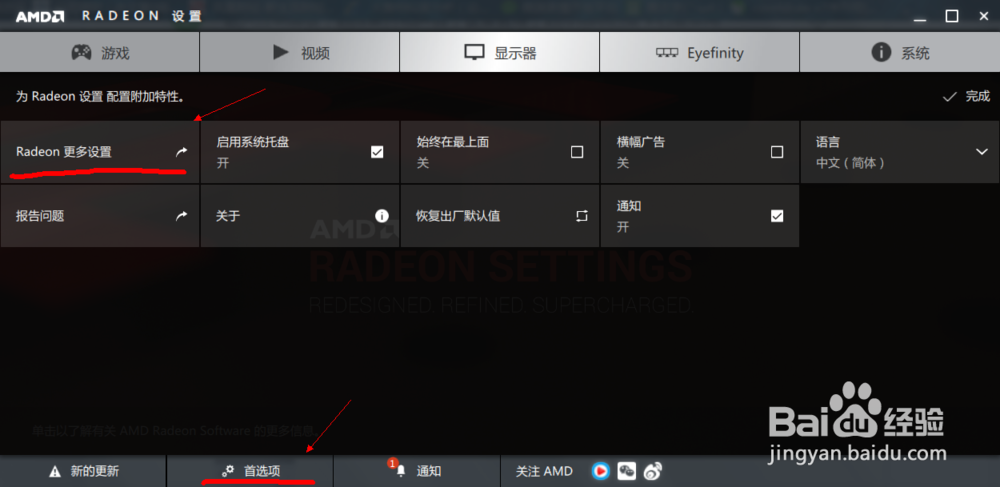Go to the 系统 tab

pos(900,52)
